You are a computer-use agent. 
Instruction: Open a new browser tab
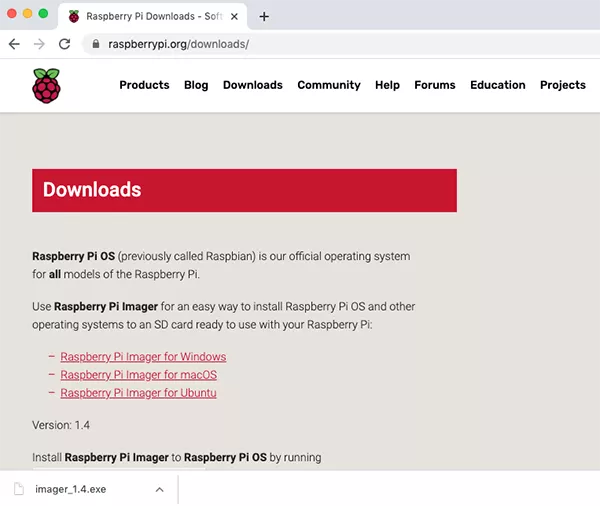264,16
